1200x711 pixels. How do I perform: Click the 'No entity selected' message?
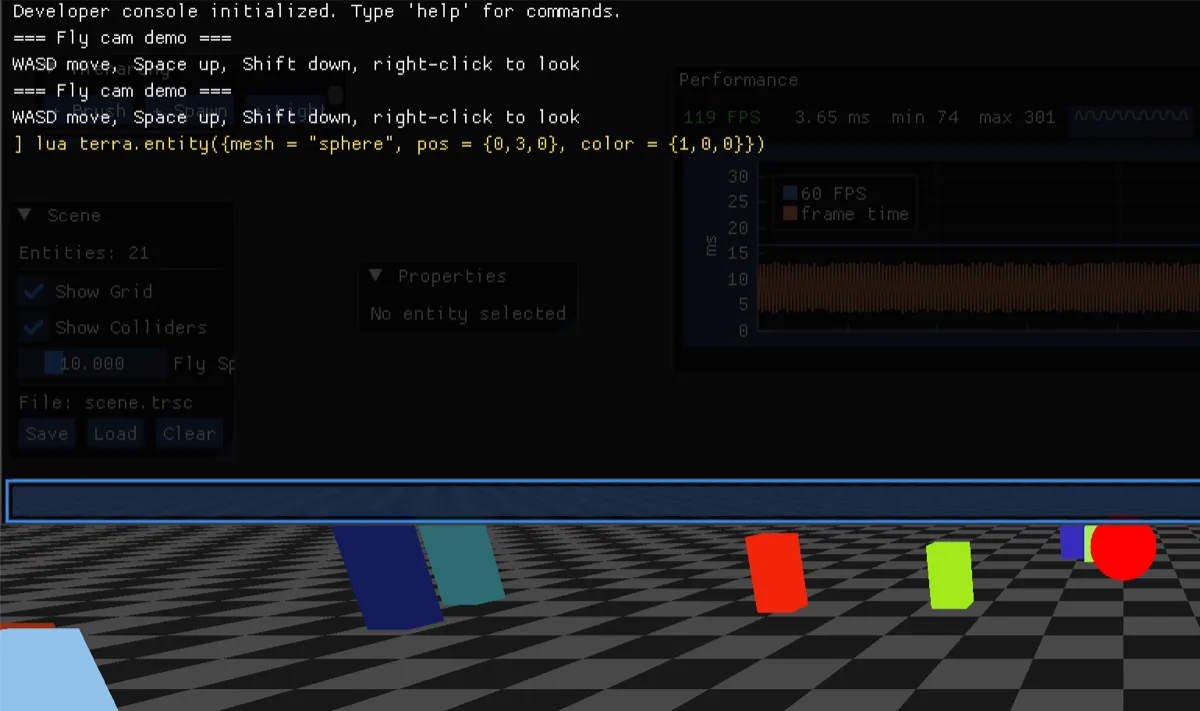tap(468, 314)
